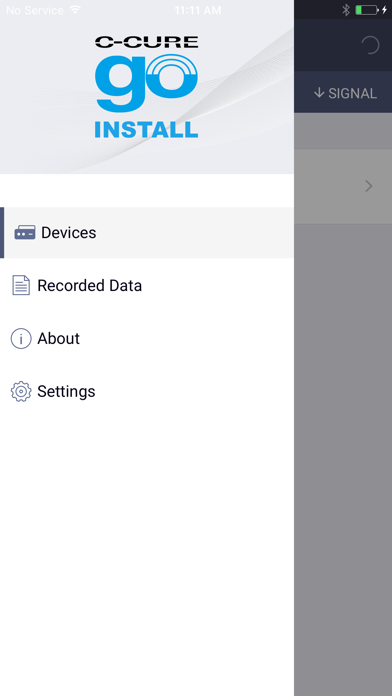Click the Settings gear icon
Screen dimensions: 392x696
21,392
